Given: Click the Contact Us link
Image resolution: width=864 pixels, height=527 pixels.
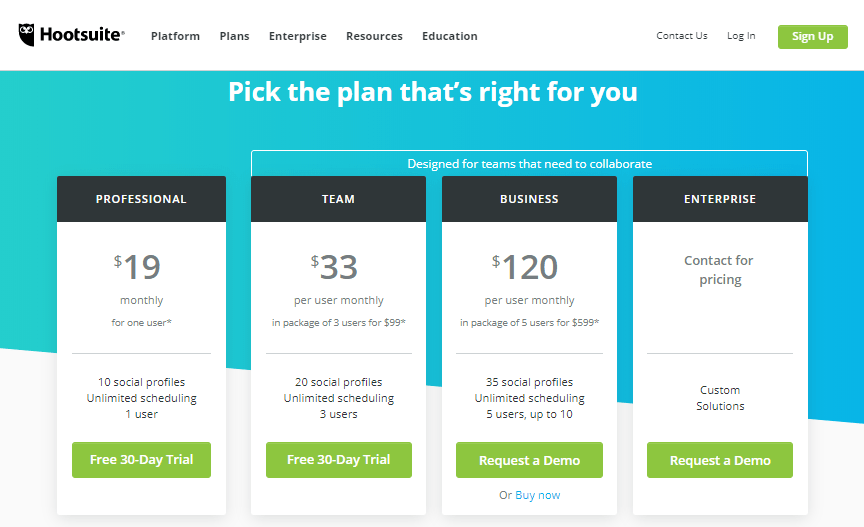Looking at the screenshot, I should click(x=682, y=36).
